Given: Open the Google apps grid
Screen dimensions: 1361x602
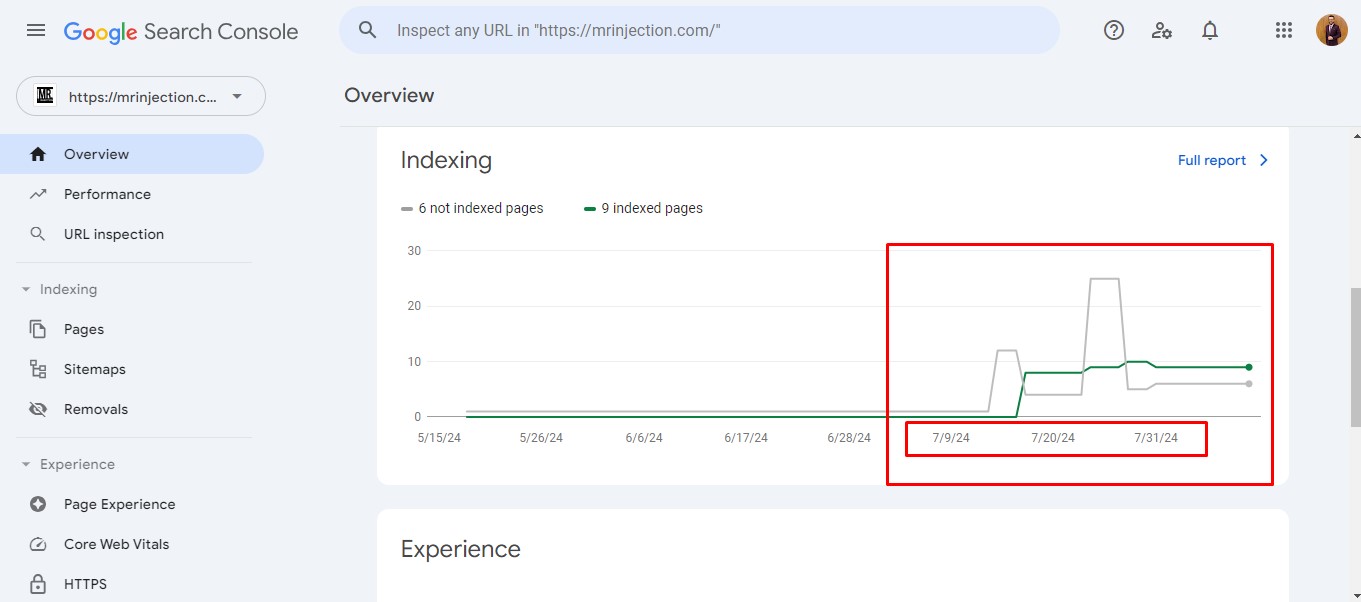Looking at the screenshot, I should 1284,31.
